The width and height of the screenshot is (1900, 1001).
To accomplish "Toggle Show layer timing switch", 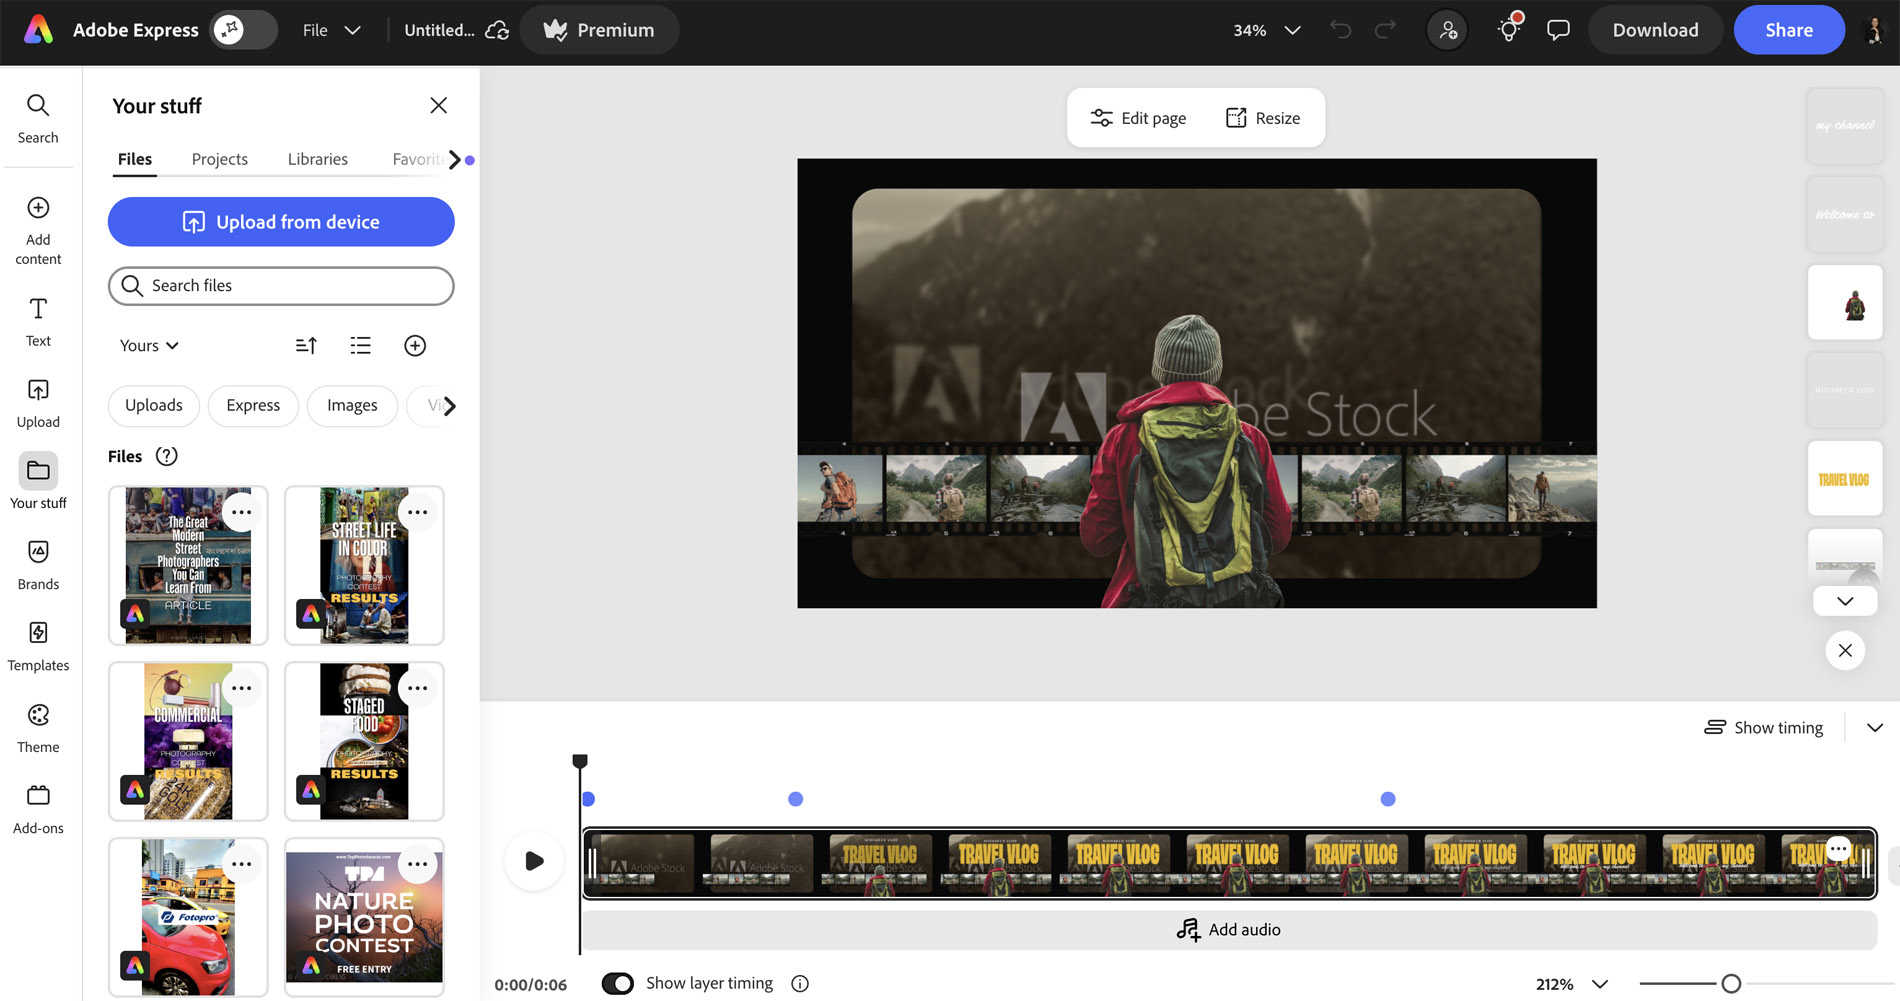I will [618, 983].
